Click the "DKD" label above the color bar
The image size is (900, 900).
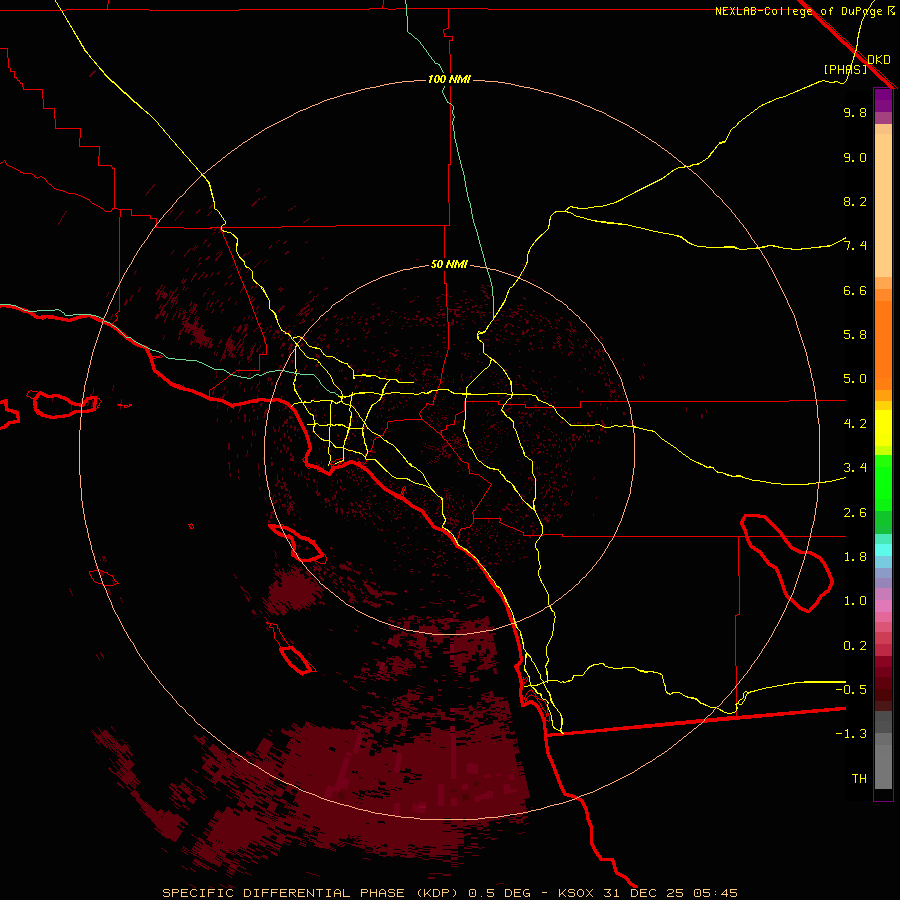pos(879,60)
